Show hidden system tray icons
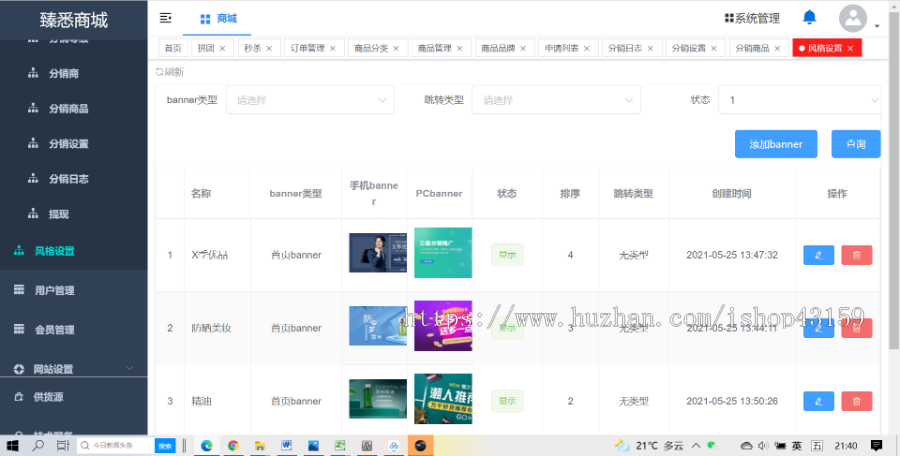The width and height of the screenshot is (900, 456). pyautogui.click(x=696, y=446)
